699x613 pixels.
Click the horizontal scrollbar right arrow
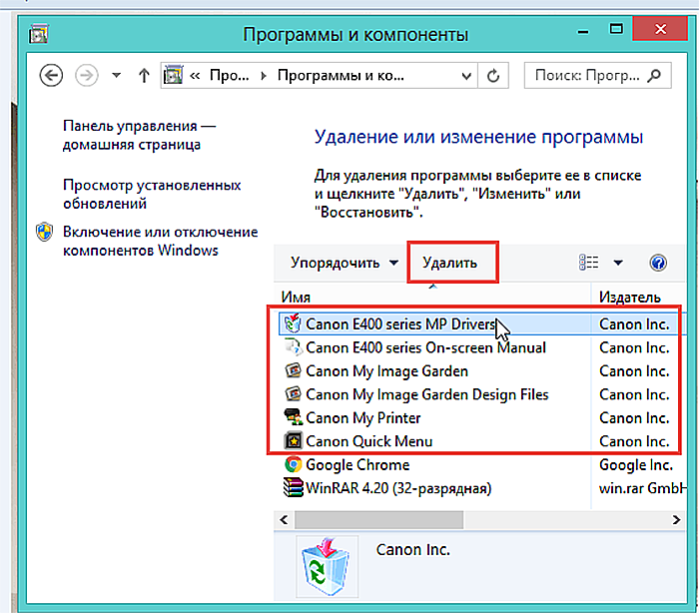(676, 520)
